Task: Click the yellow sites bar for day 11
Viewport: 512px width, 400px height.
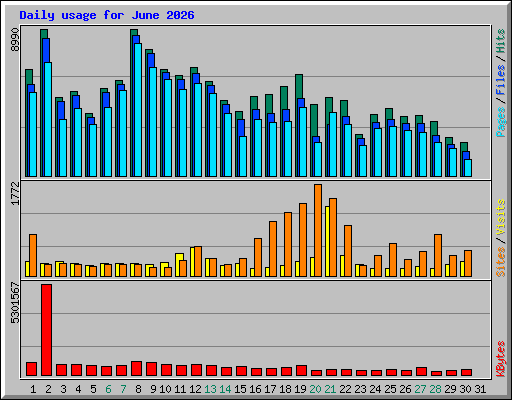Action: [179, 265]
